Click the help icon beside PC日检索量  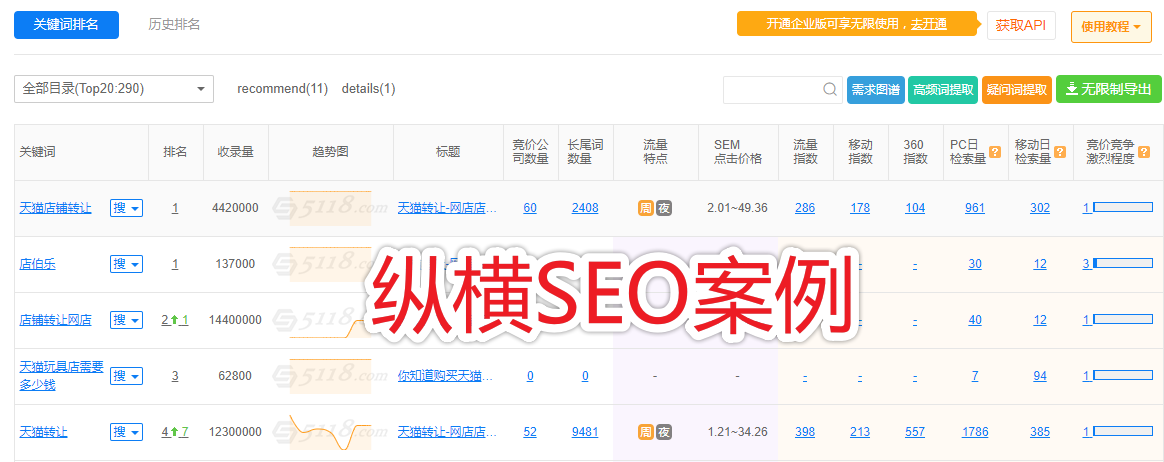[995, 152]
